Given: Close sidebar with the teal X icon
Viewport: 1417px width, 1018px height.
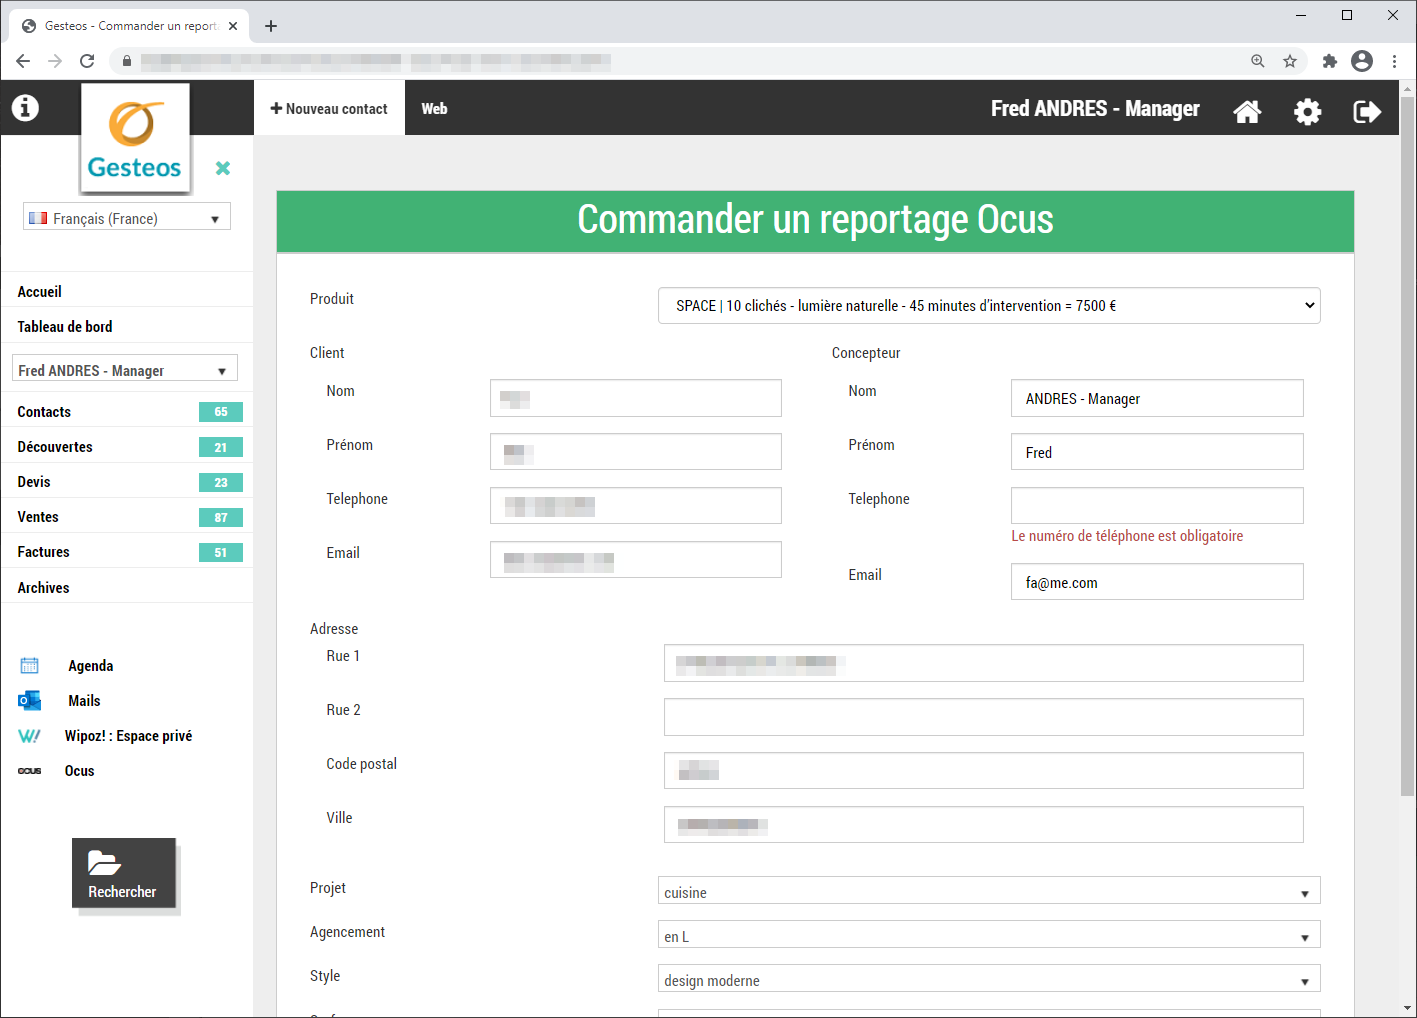Looking at the screenshot, I should [x=223, y=168].
